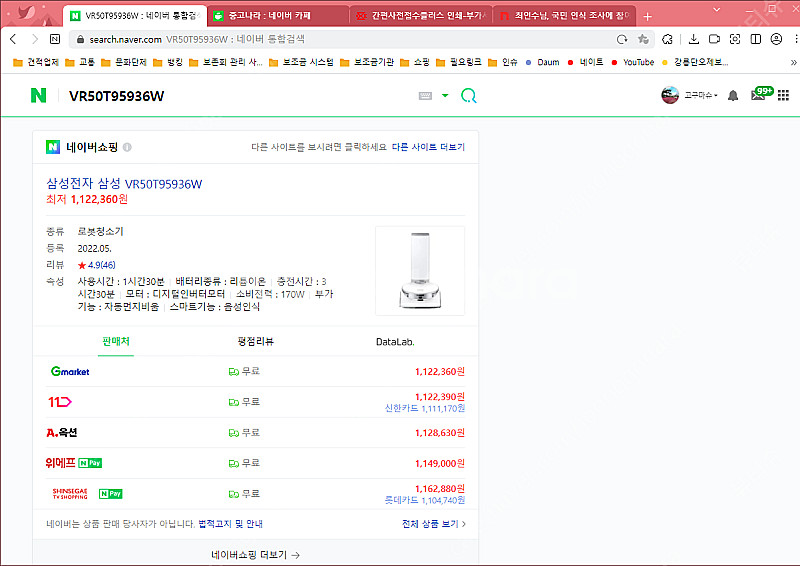
Task: Open the on-screen keyboard icon in search bar
Action: (425, 96)
